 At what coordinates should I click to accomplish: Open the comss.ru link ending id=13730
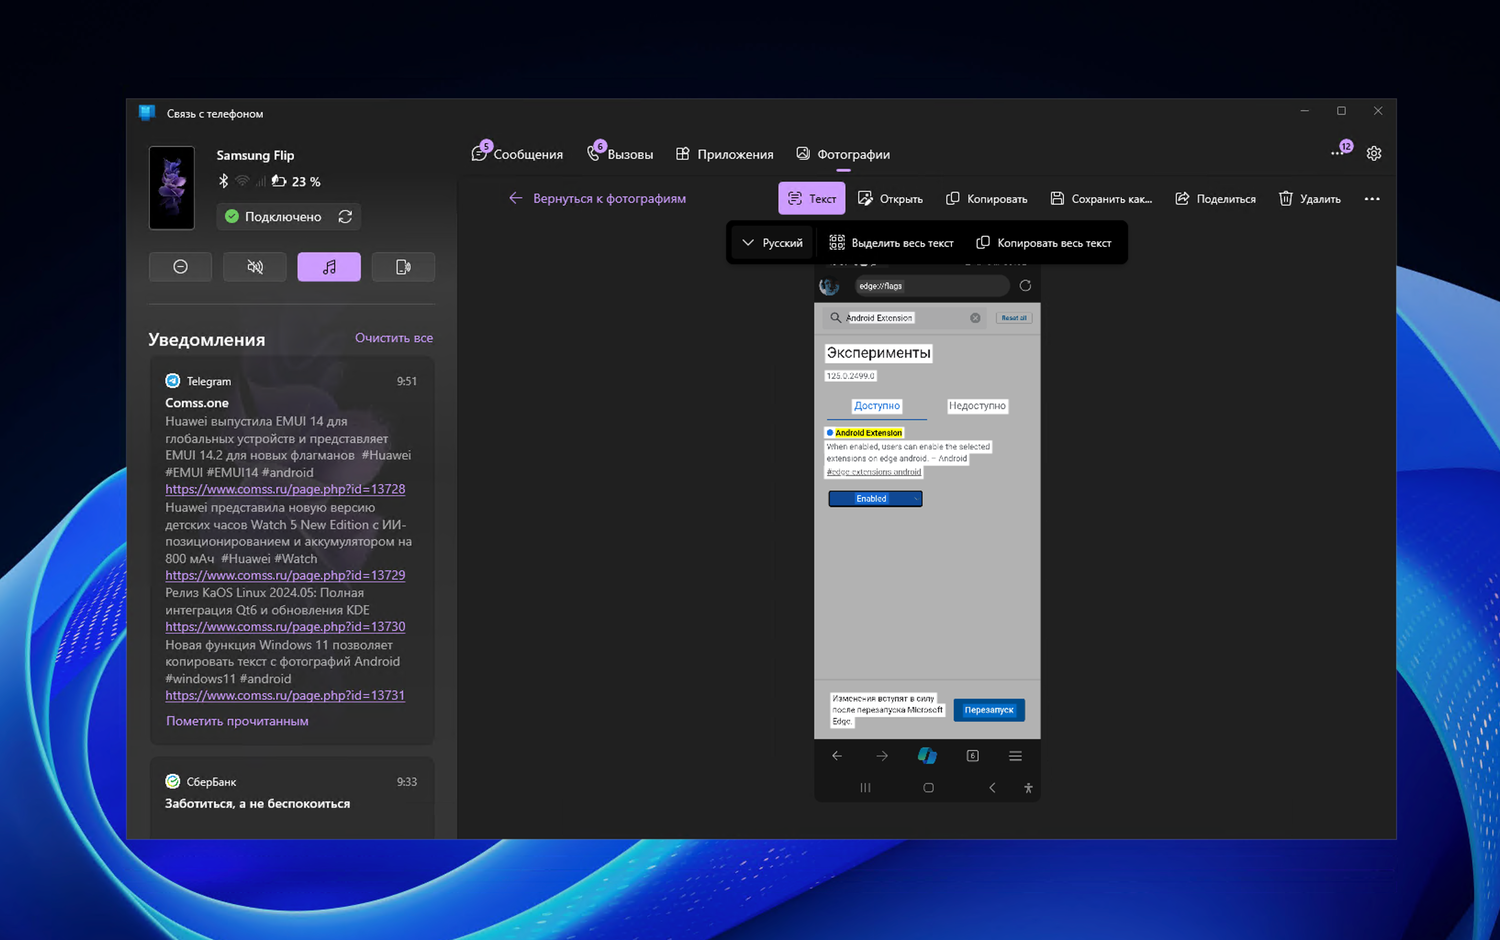[x=285, y=626]
